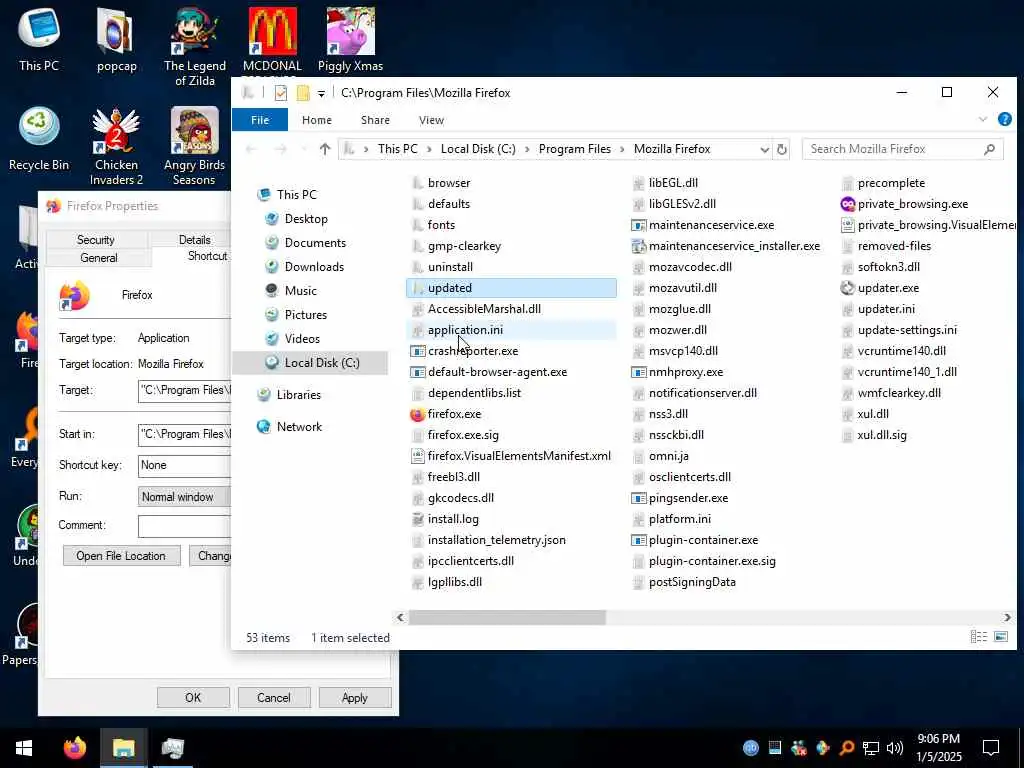1024x768 pixels.
Task: Select crashreporter.exe file icon
Action: [x=417, y=351]
